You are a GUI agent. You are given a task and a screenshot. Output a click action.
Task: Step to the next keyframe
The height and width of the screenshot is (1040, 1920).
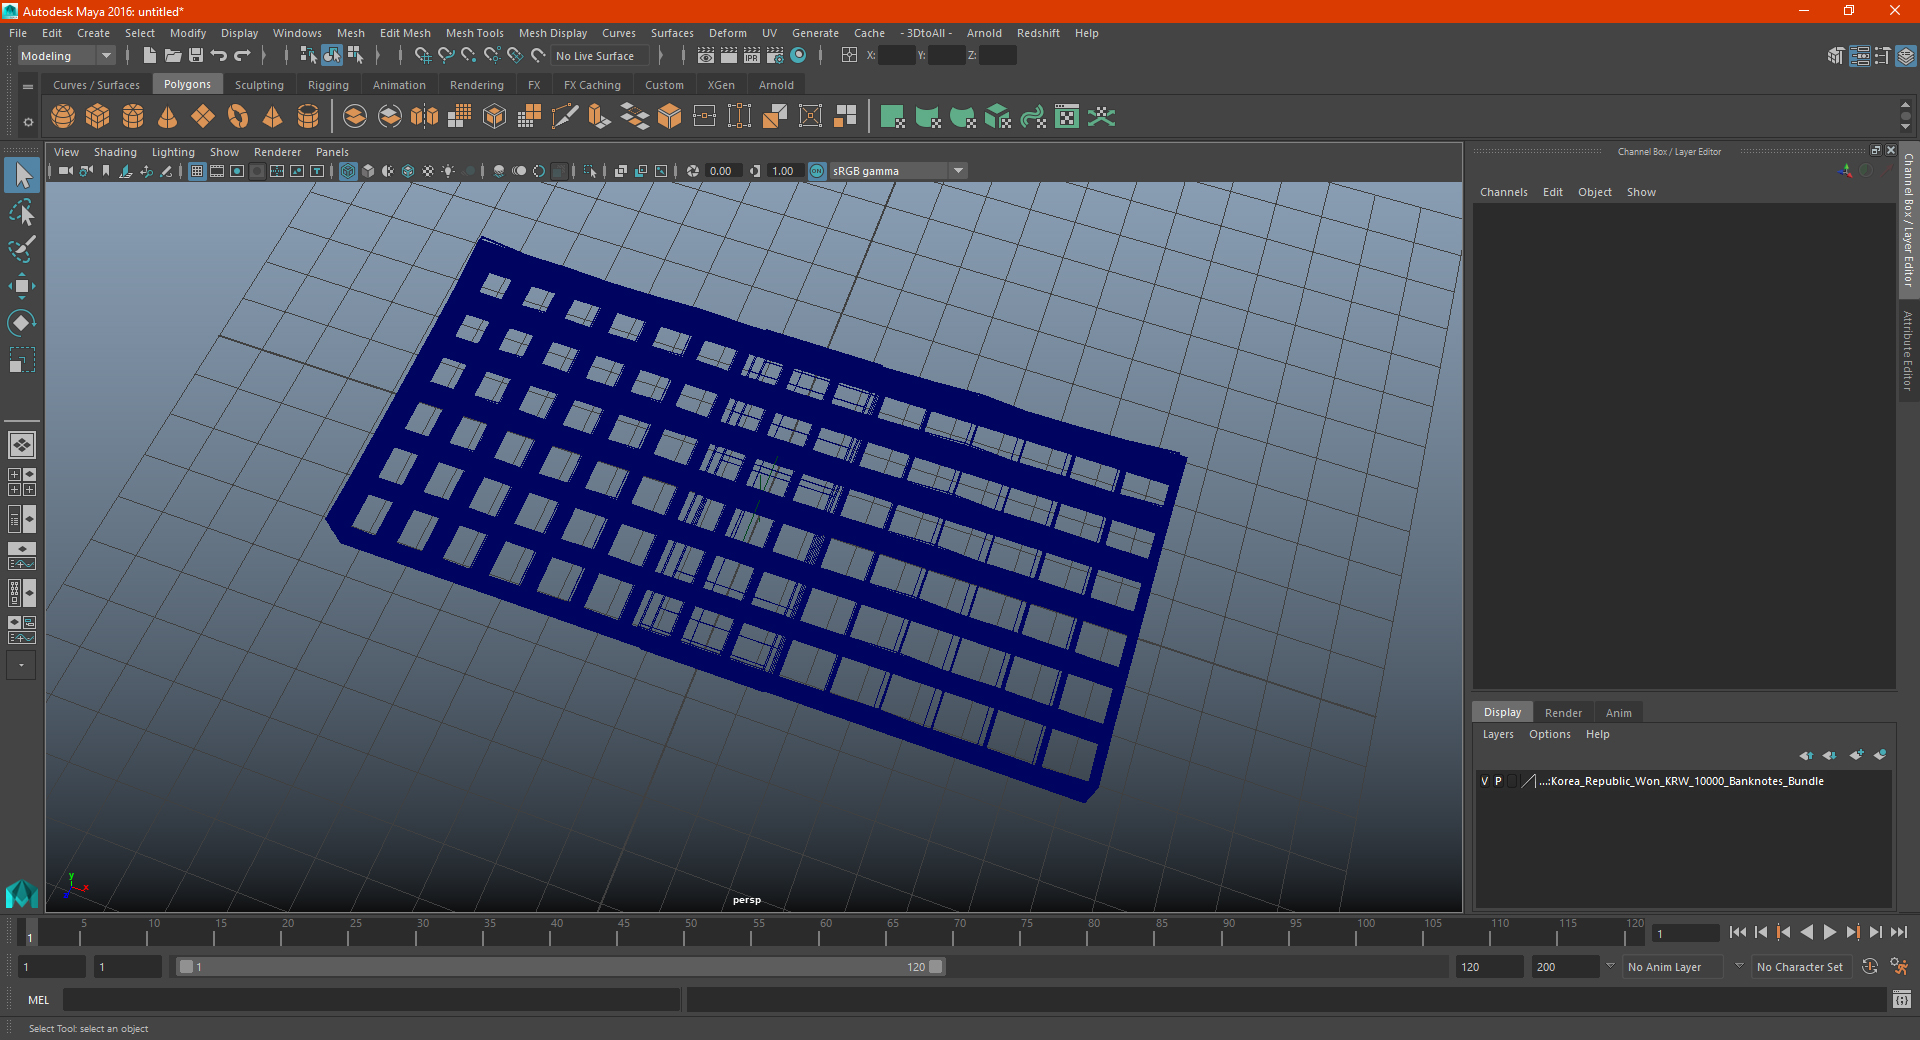tap(1853, 932)
